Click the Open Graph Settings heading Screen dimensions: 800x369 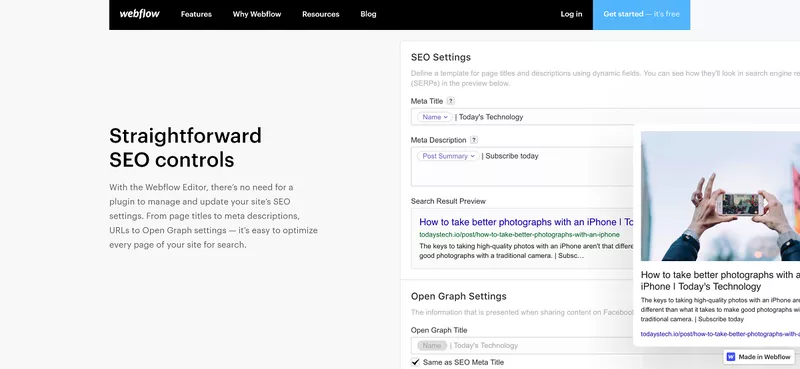tap(459, 296)
